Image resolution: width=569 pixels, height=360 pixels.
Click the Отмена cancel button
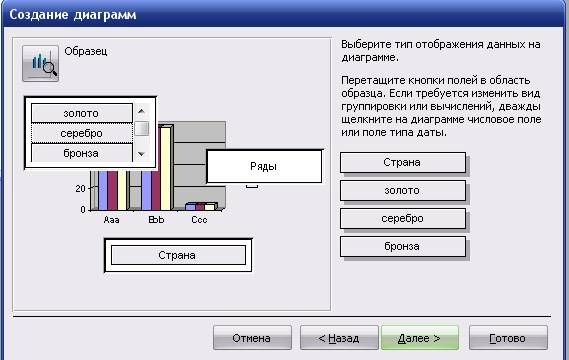coord(252,338)
